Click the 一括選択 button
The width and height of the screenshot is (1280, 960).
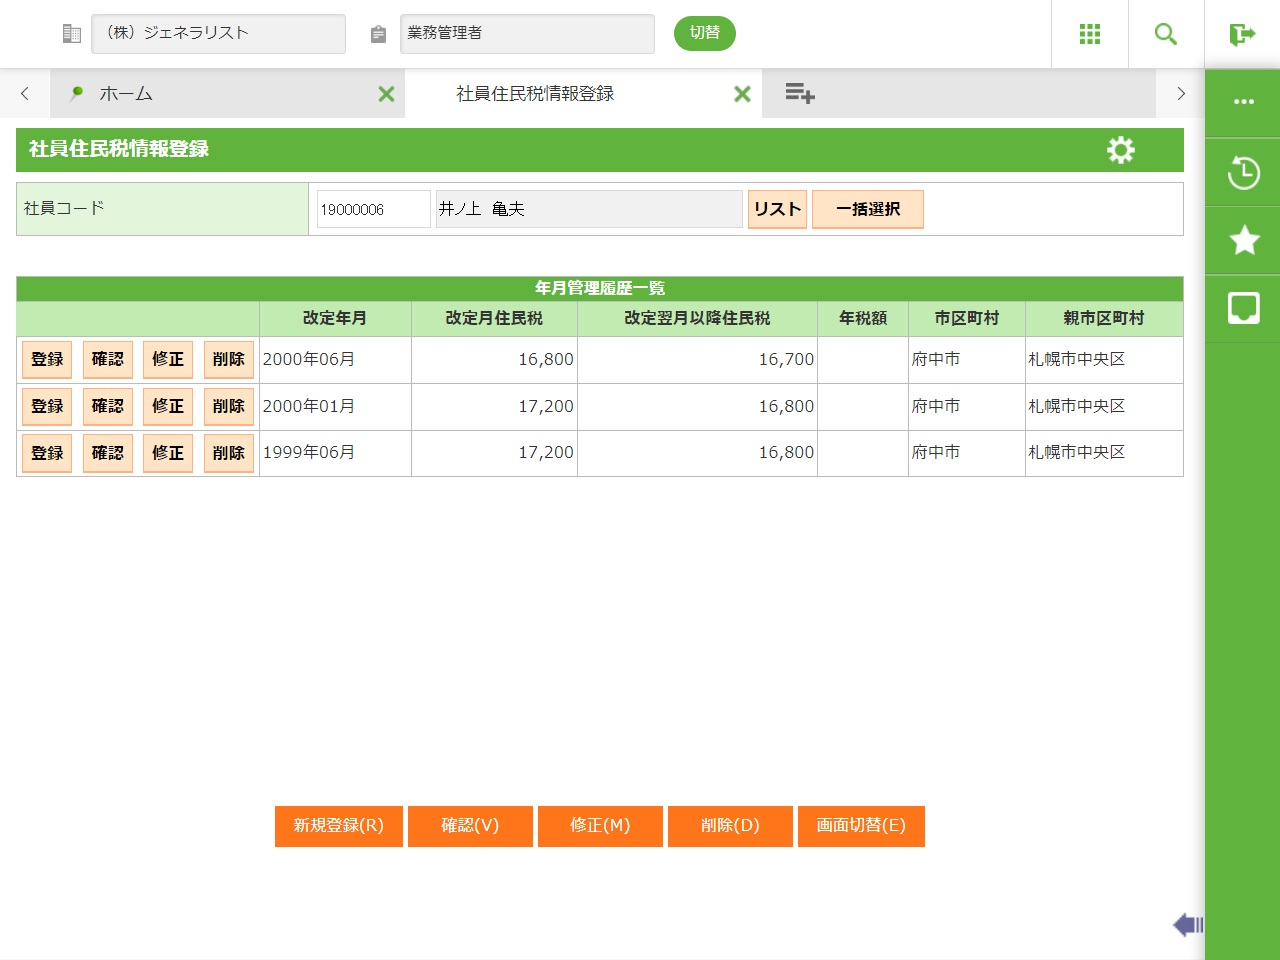867,209
